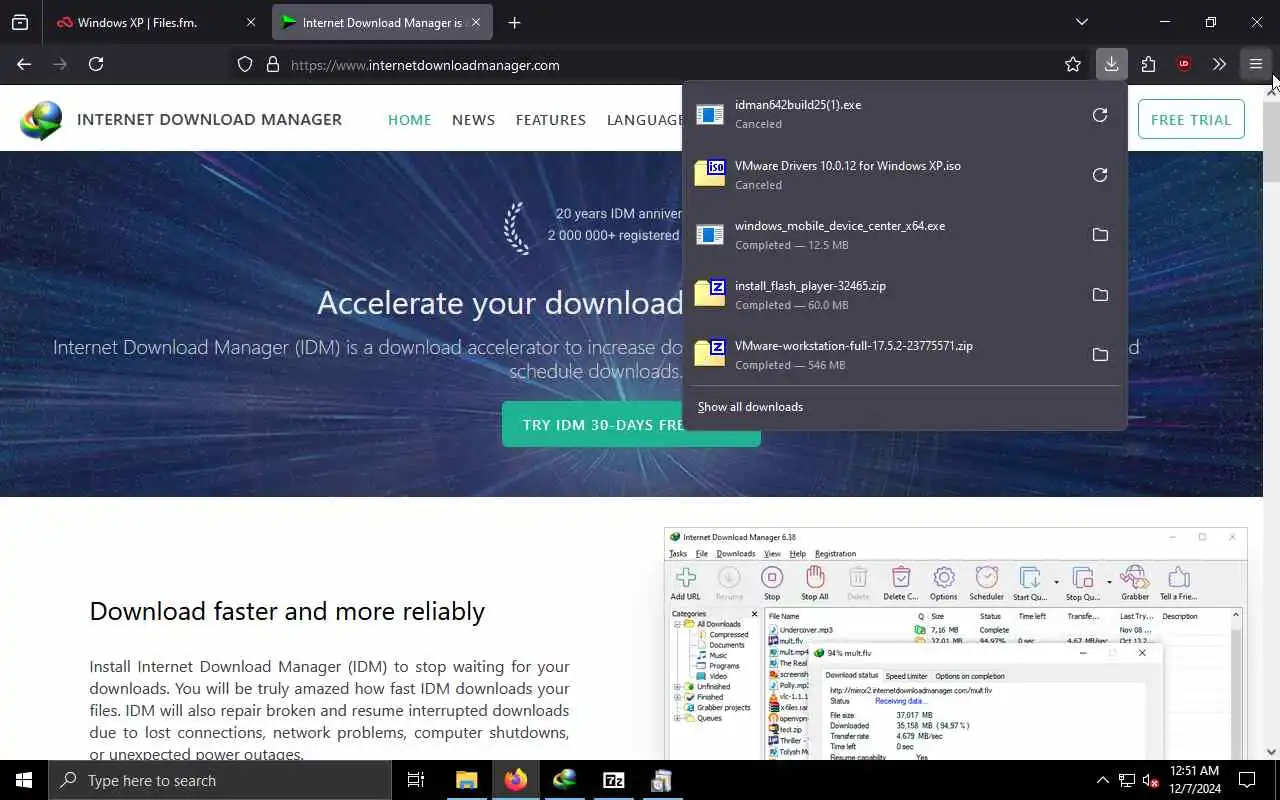Click the IDM globe logo
The width and height of the screenshot is (1280, 800).
tap(41, 120)
